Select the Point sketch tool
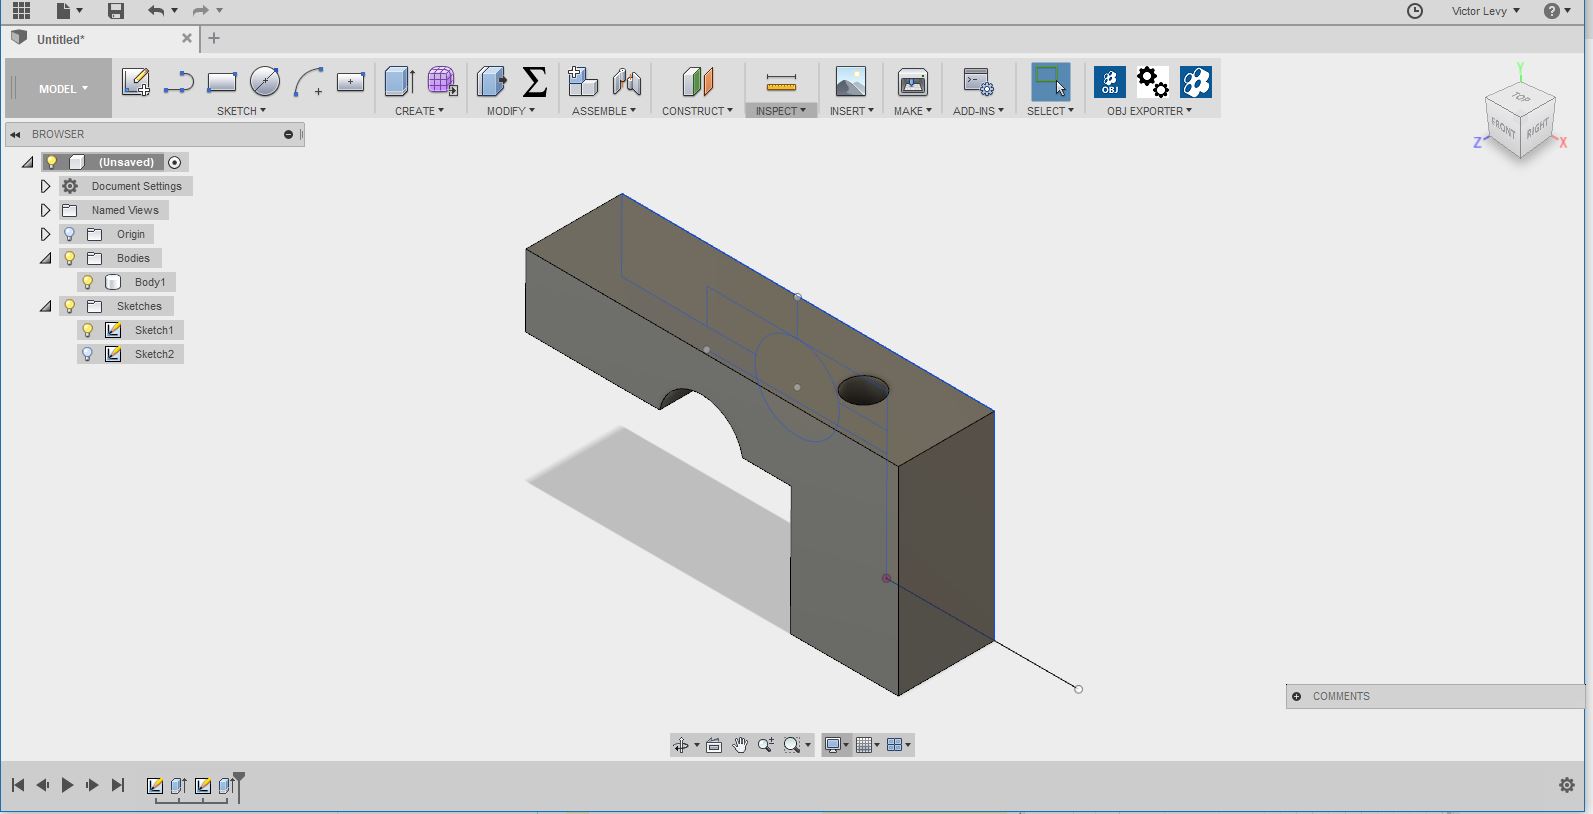The width and height of the screenshot is (1593, 814). coord(350,82)
